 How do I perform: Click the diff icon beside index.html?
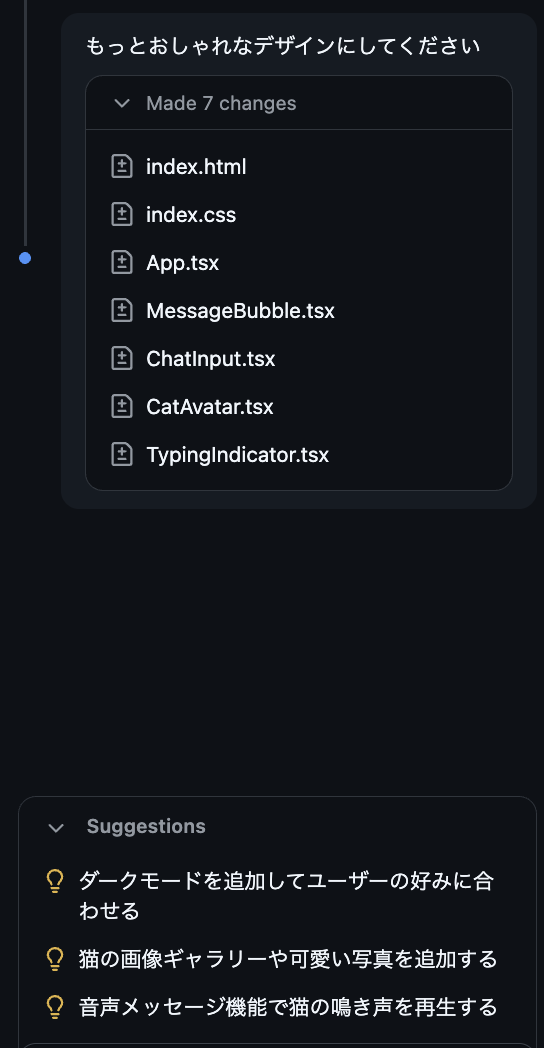[x=122, y=166]
